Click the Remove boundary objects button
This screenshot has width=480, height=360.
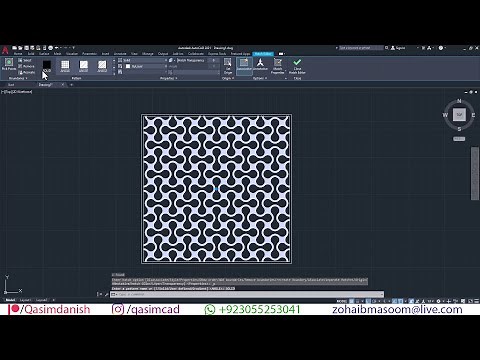point(26,66)
